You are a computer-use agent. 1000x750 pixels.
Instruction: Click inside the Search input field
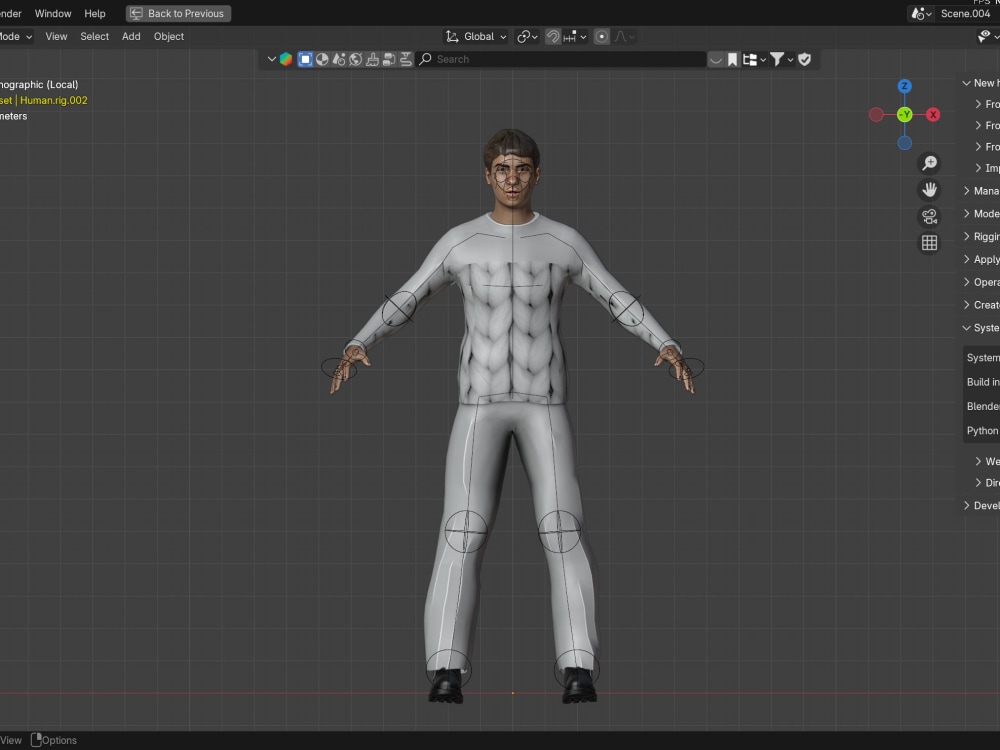(x=561, y=59)
